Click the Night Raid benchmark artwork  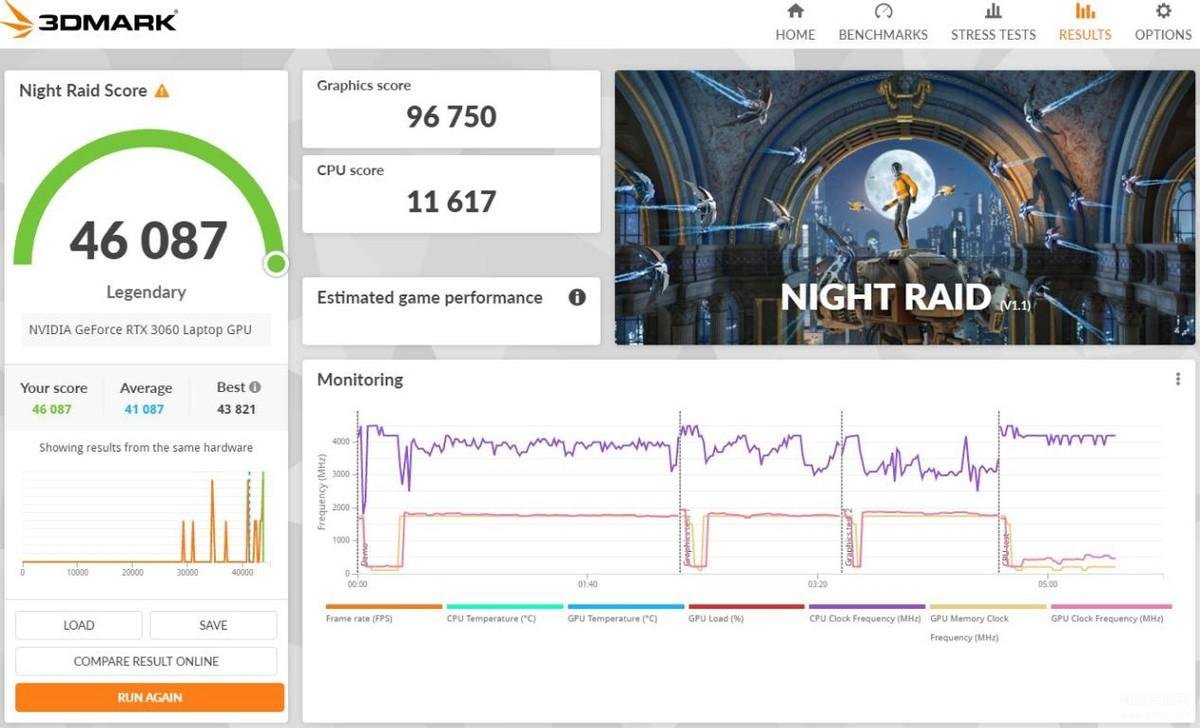(905, 207)
